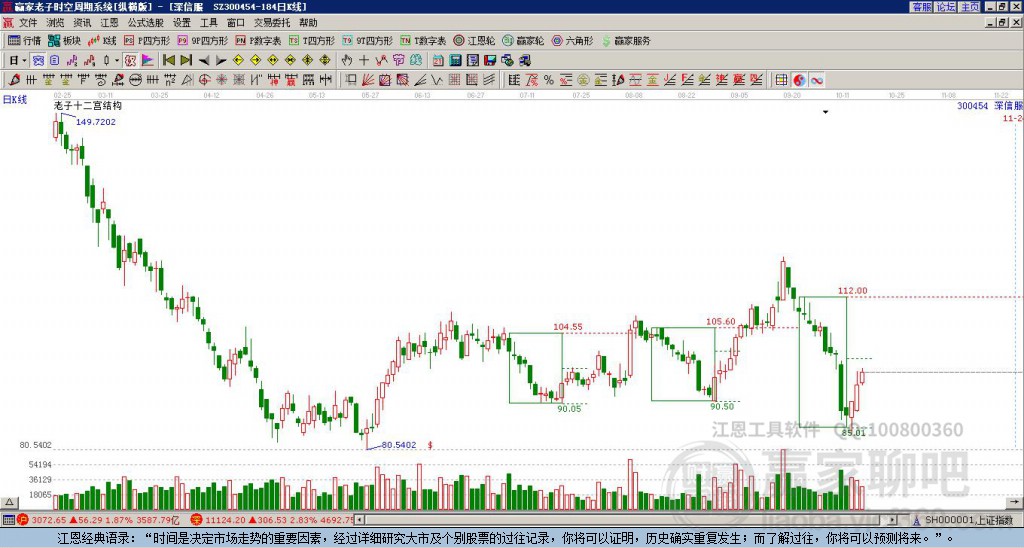Open the 帮助 menu
Viewport: 1024px width, 548px height.
(x=308, y=23)
